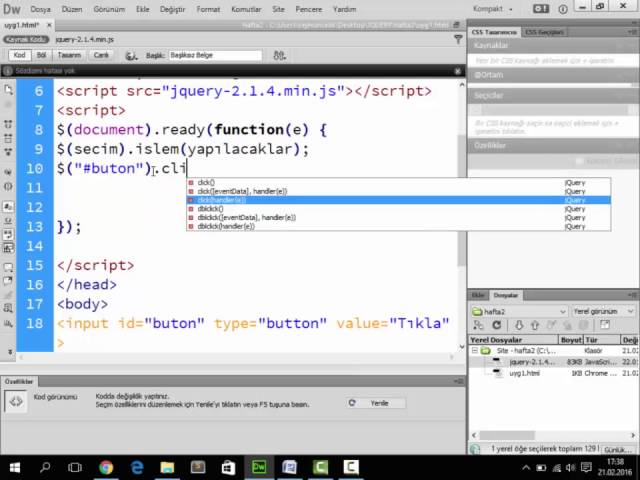This screenshot has width=640, height=480.
Task: Open the Dosya menu
Action: pyautogui.click(x=40, y=9)
